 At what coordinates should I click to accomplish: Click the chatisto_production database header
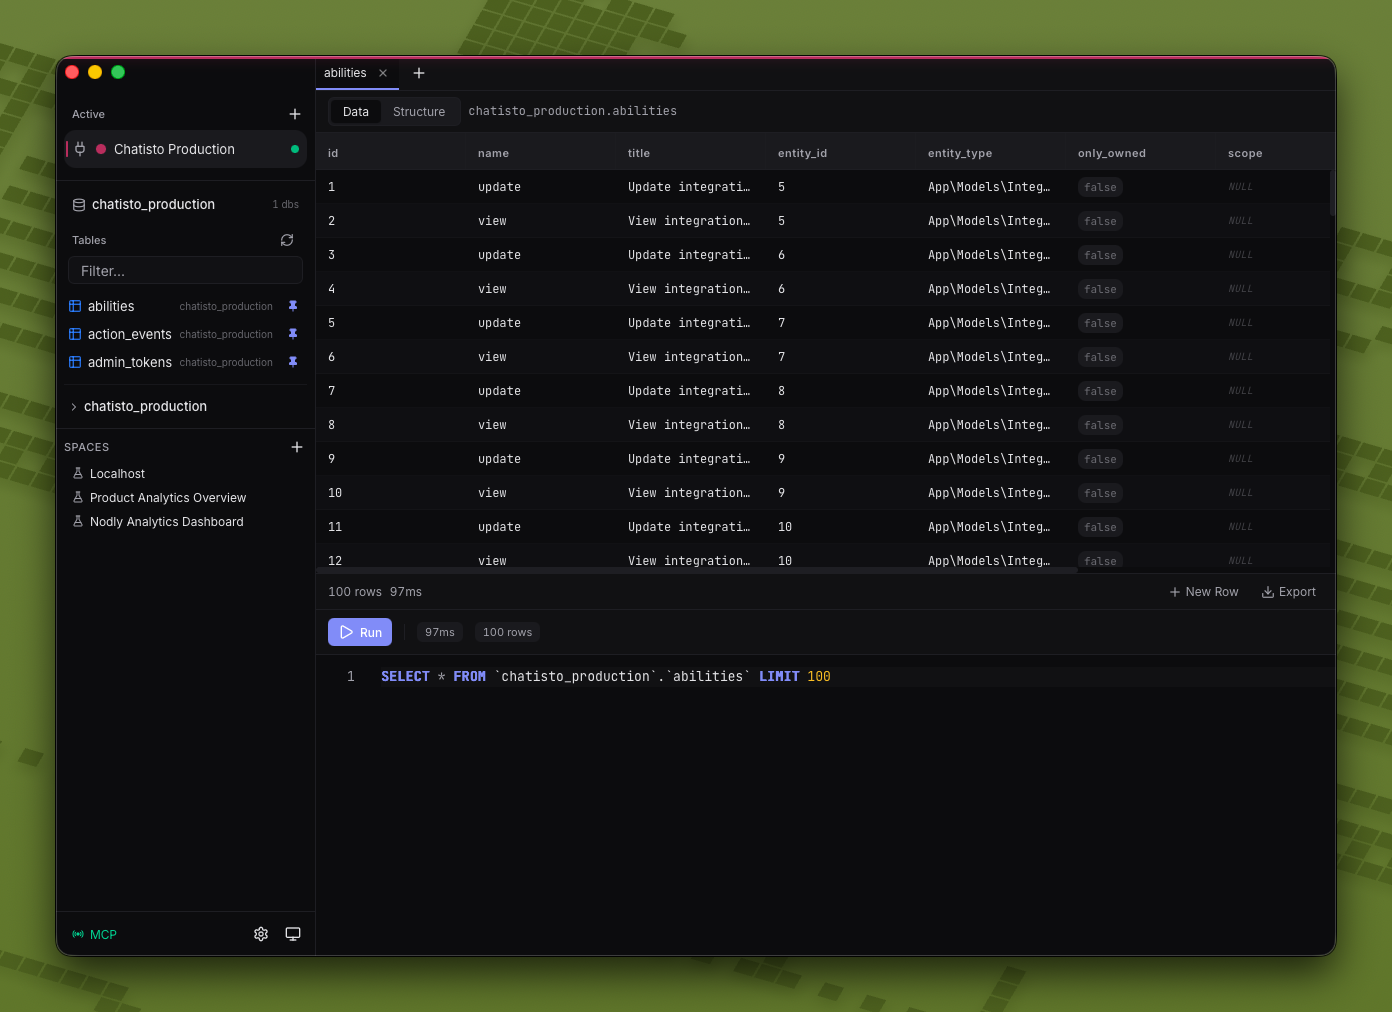[x=153, y=204]
